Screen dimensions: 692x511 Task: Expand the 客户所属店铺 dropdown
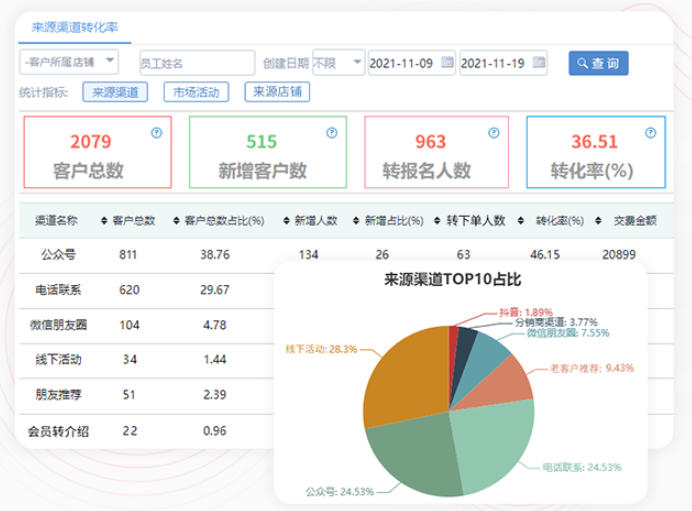coord(69,62)
